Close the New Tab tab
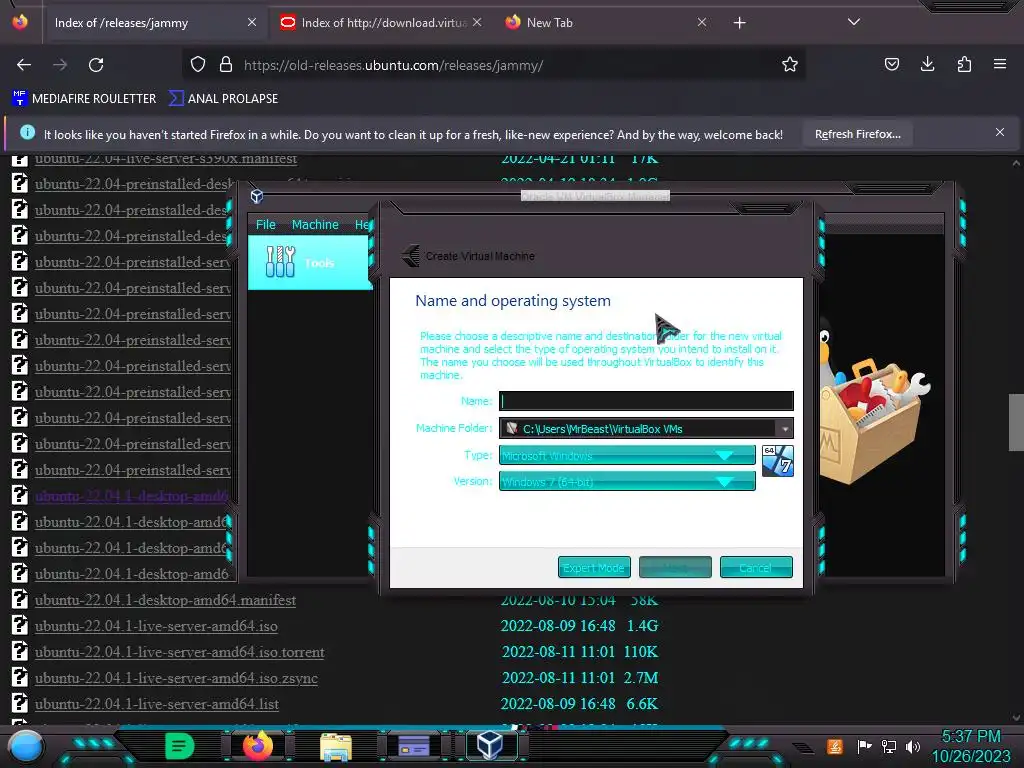Image resolution: width=1024 pixels, height=768 pixels. pyautogui.click(x=701, y=23)
